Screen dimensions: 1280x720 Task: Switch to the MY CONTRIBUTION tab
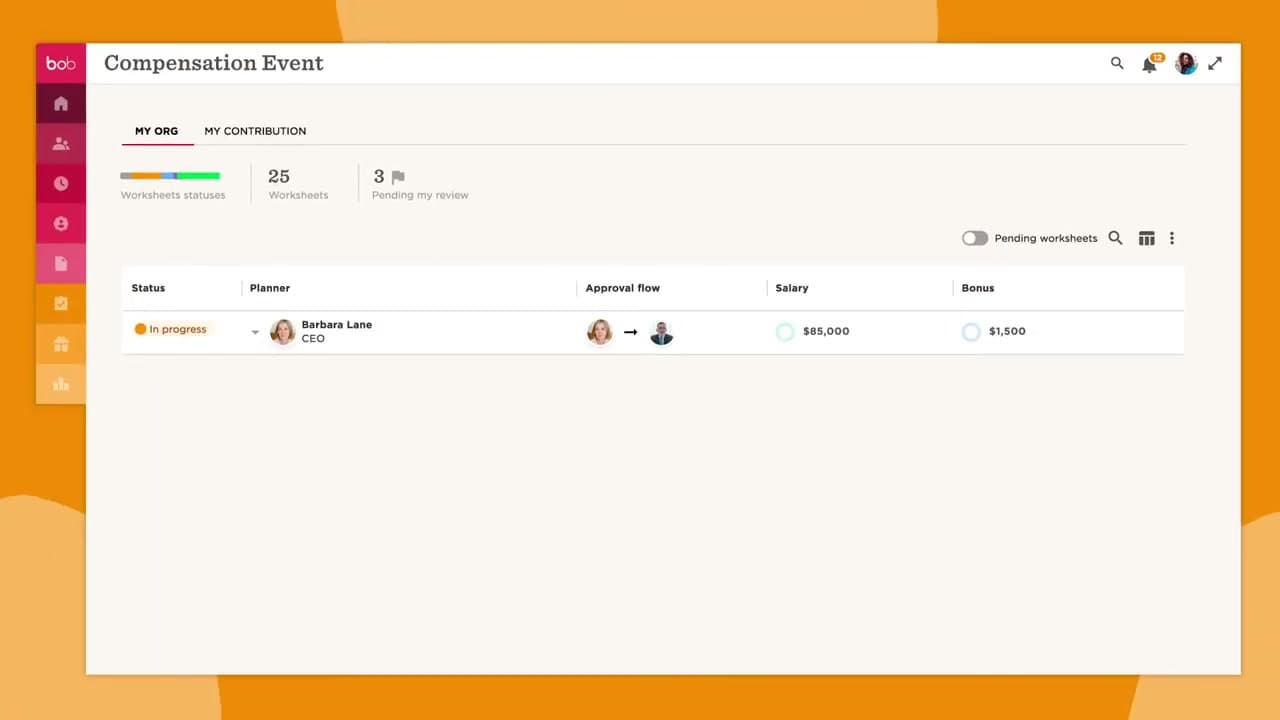255,131
